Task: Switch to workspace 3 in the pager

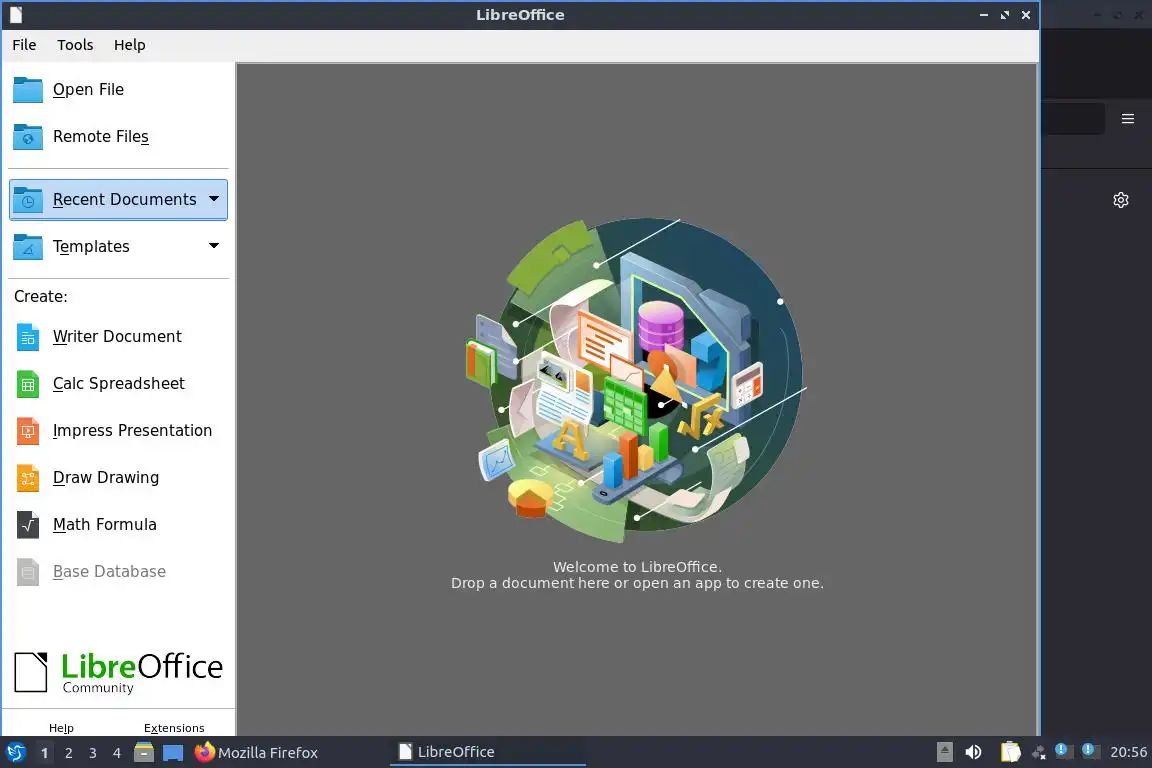Action: 93,753
